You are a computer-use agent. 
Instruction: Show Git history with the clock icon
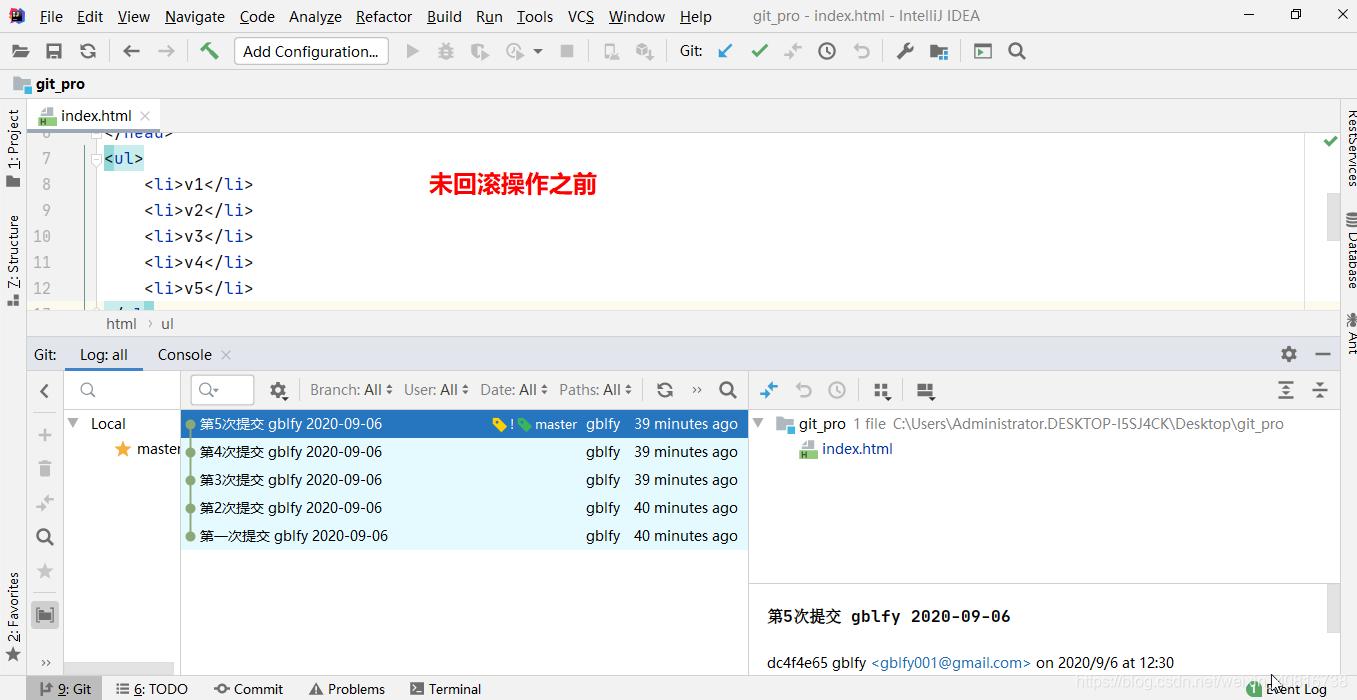(x=827, y=51)
